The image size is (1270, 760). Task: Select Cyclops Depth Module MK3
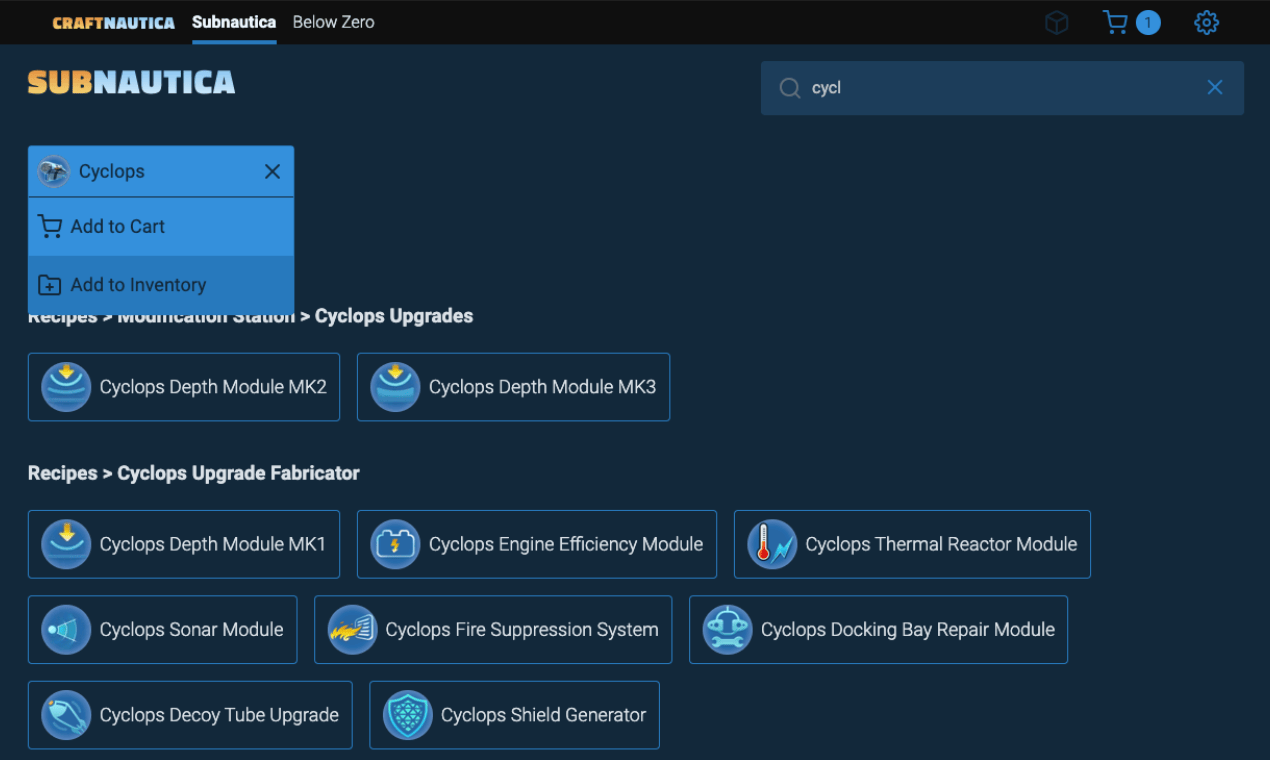[513, 387]
